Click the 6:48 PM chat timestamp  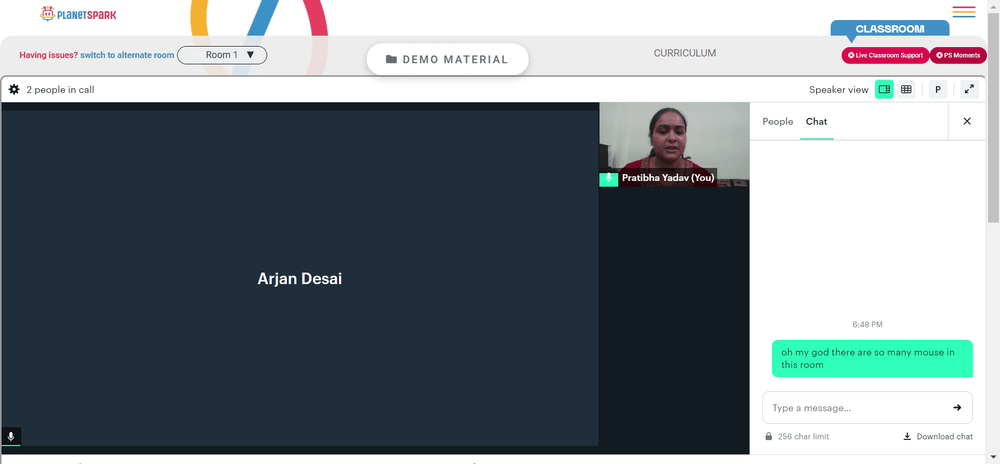867,324
